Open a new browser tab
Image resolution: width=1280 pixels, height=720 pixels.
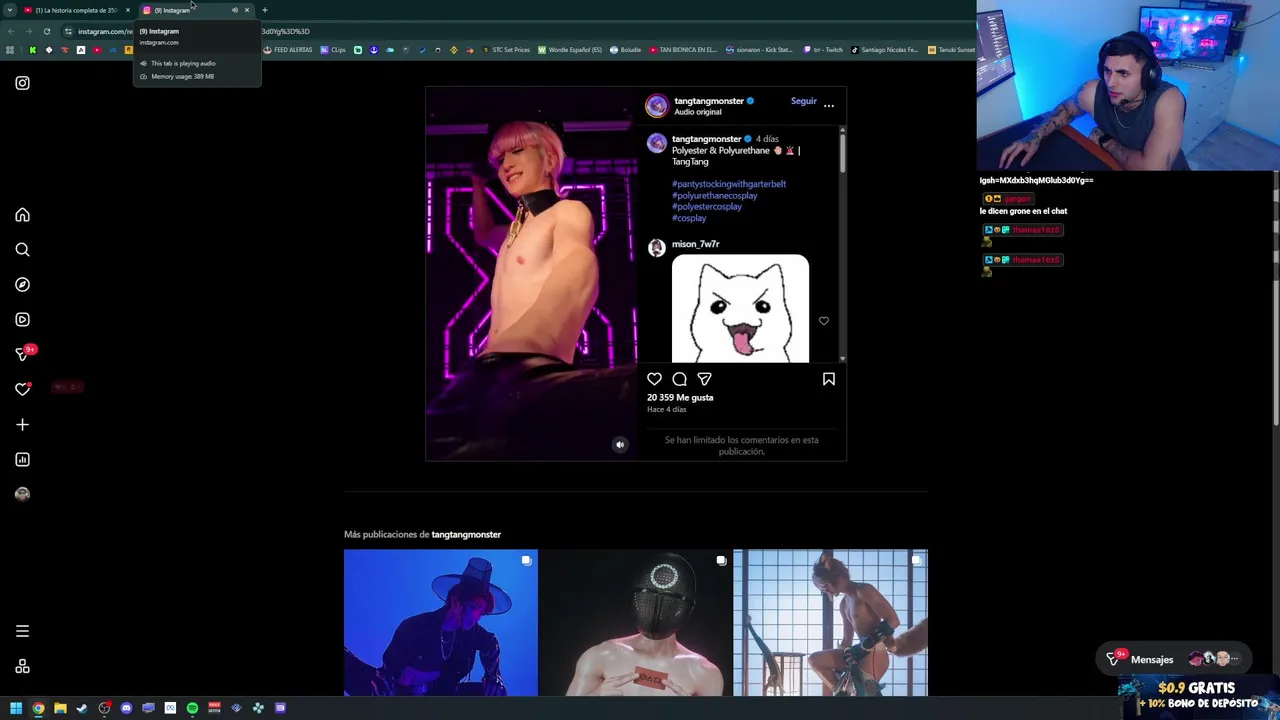tap(264, 10)
